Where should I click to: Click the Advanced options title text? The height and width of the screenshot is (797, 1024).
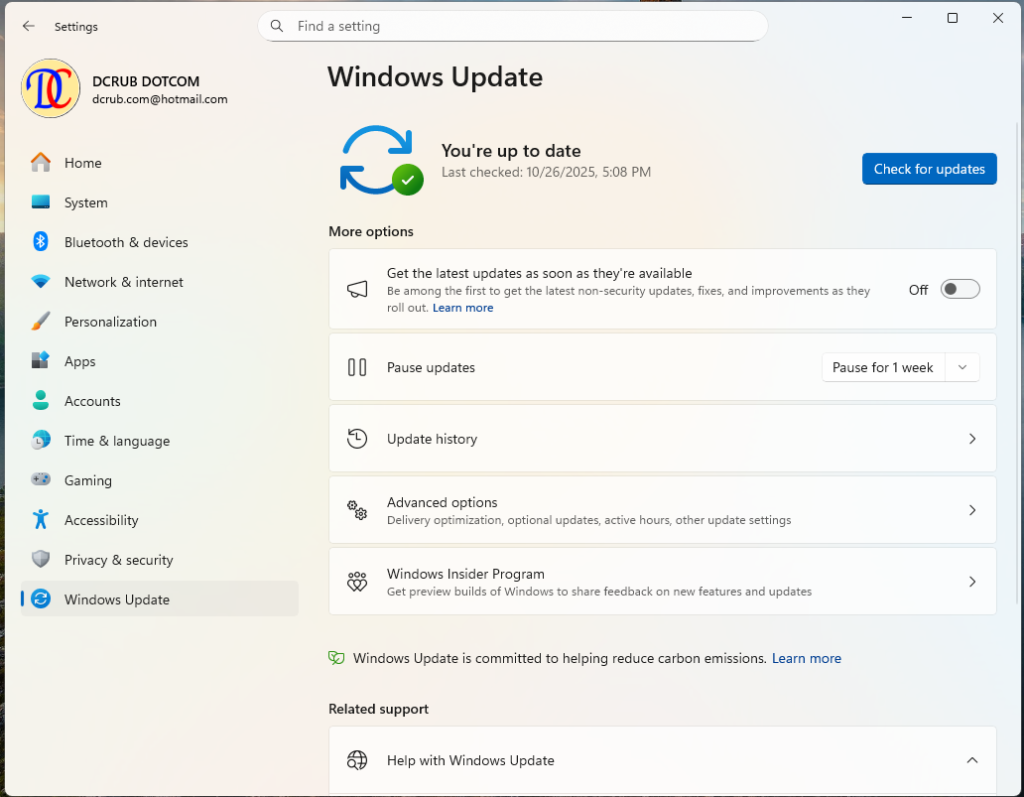[x=442, y=502]
